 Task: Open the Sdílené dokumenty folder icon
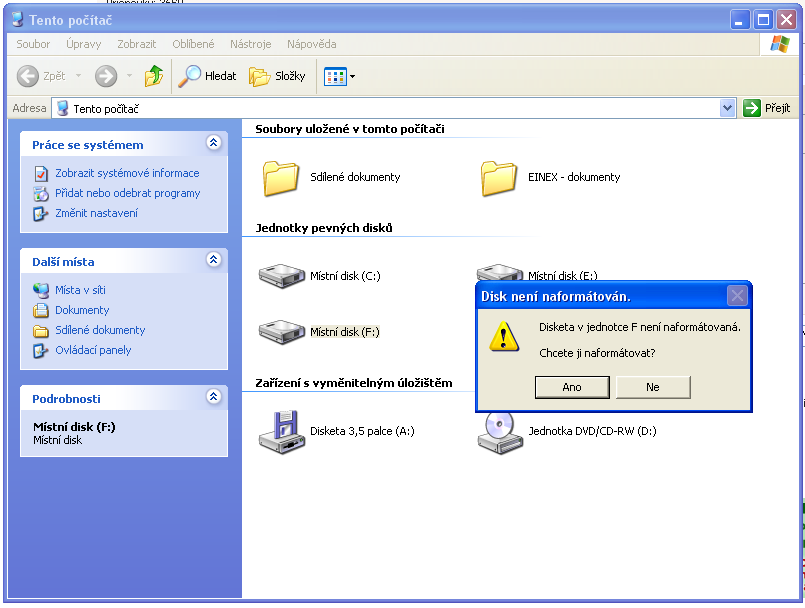click(281, 177)
